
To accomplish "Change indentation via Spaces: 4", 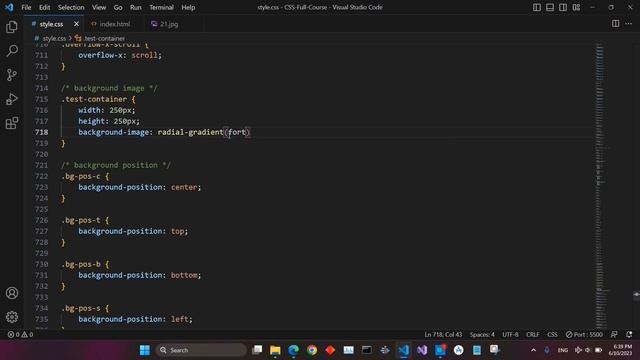I will tap(482, 334).
